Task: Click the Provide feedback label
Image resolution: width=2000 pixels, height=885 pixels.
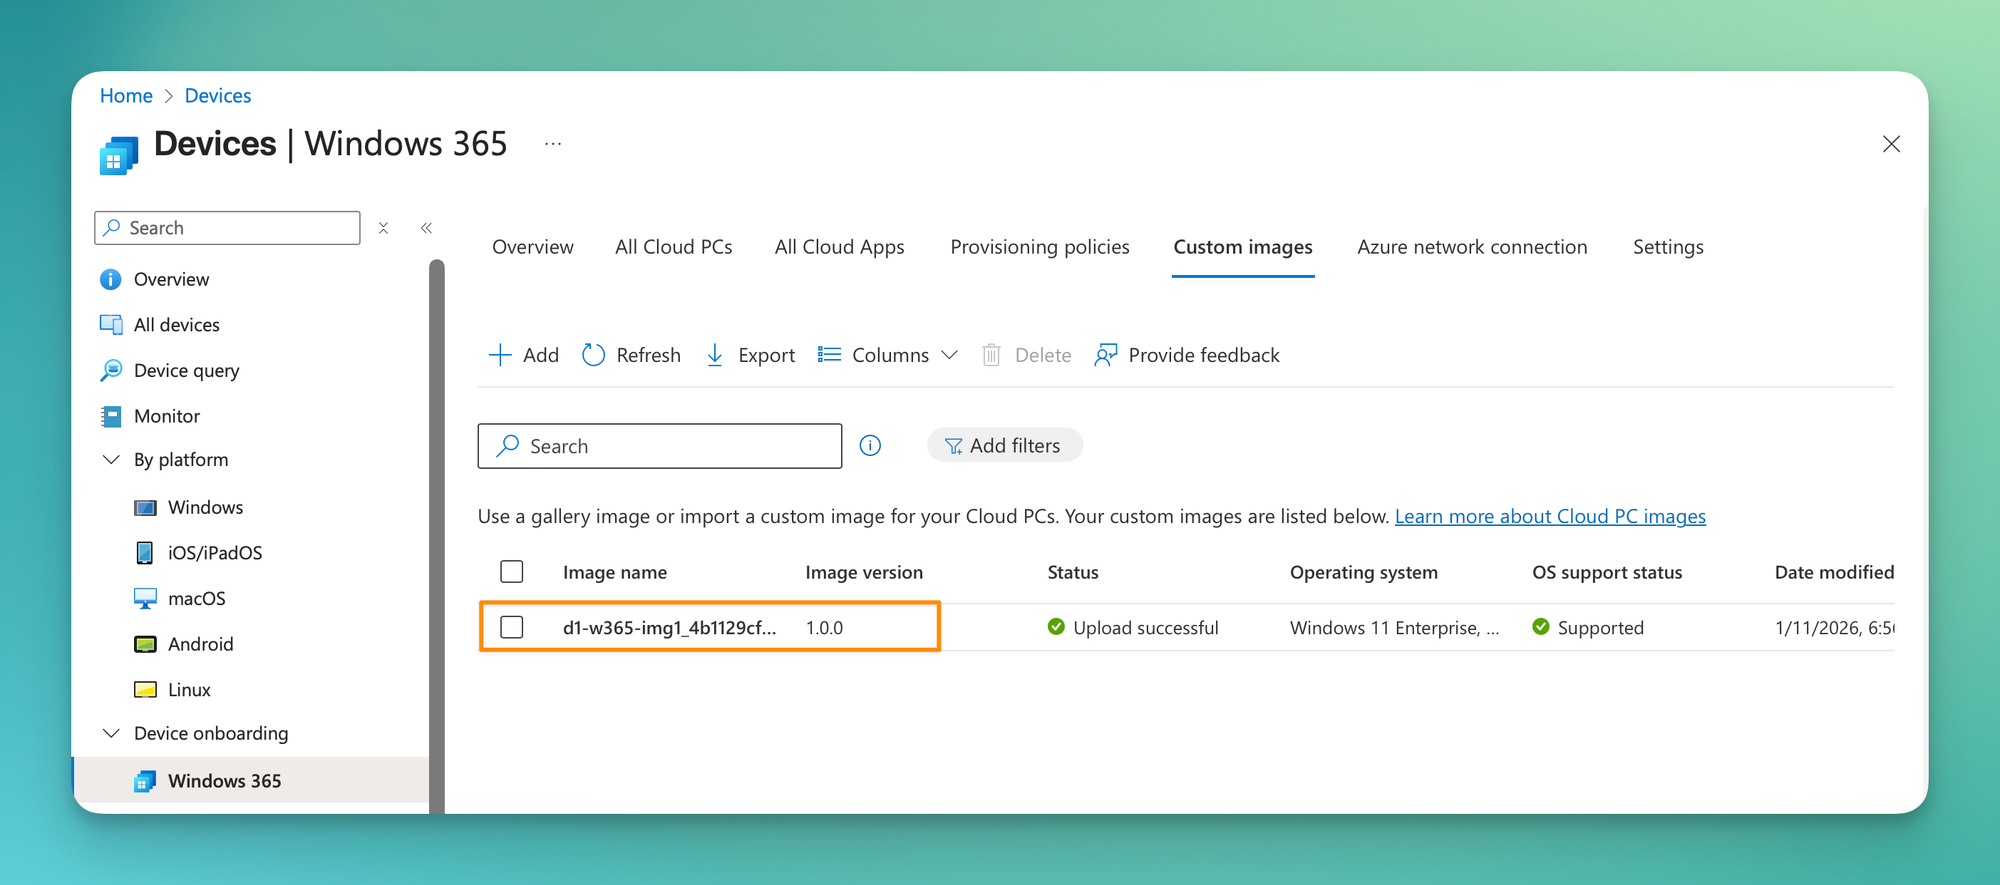Action: [1204, 355]
